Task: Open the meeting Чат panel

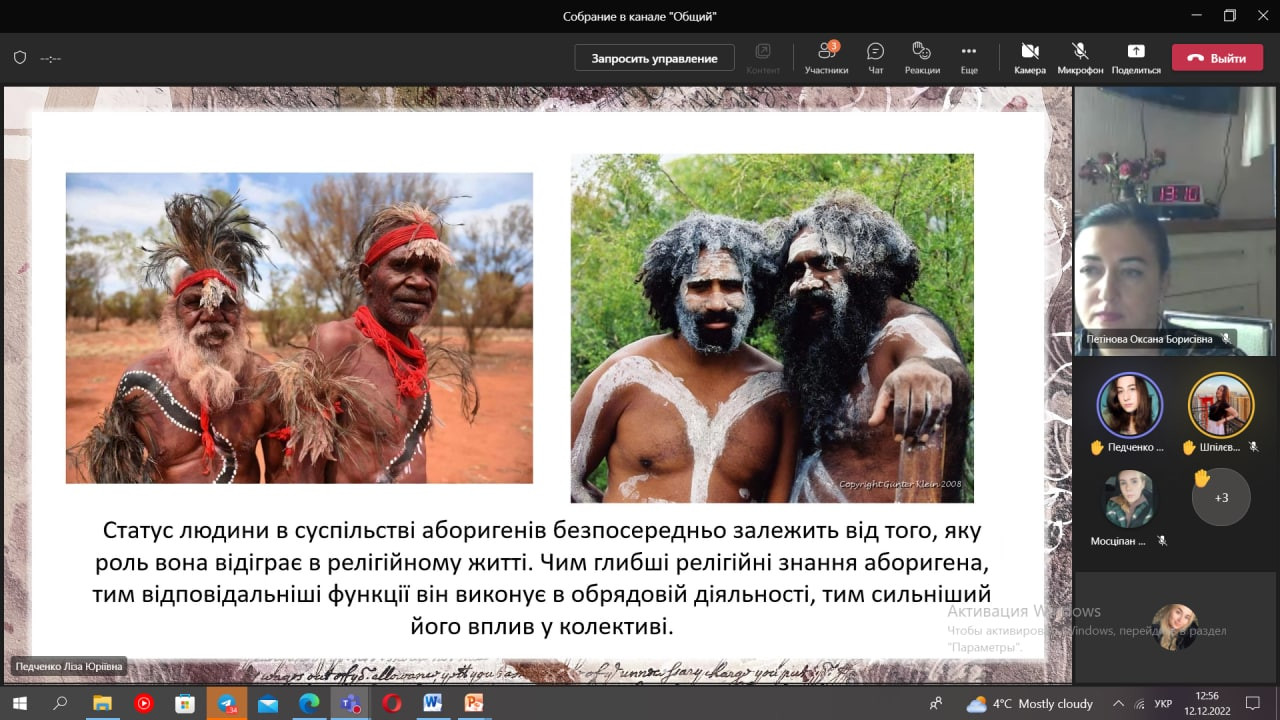Action: [875, 57]
